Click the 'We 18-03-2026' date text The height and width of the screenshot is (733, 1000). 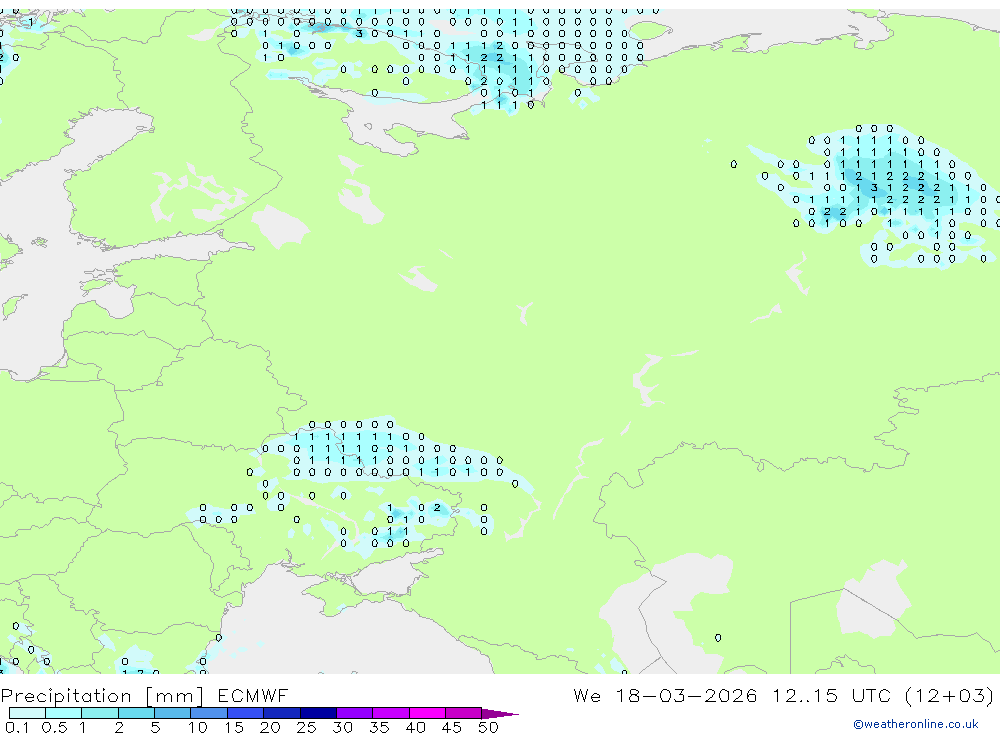tap(665, 695)
